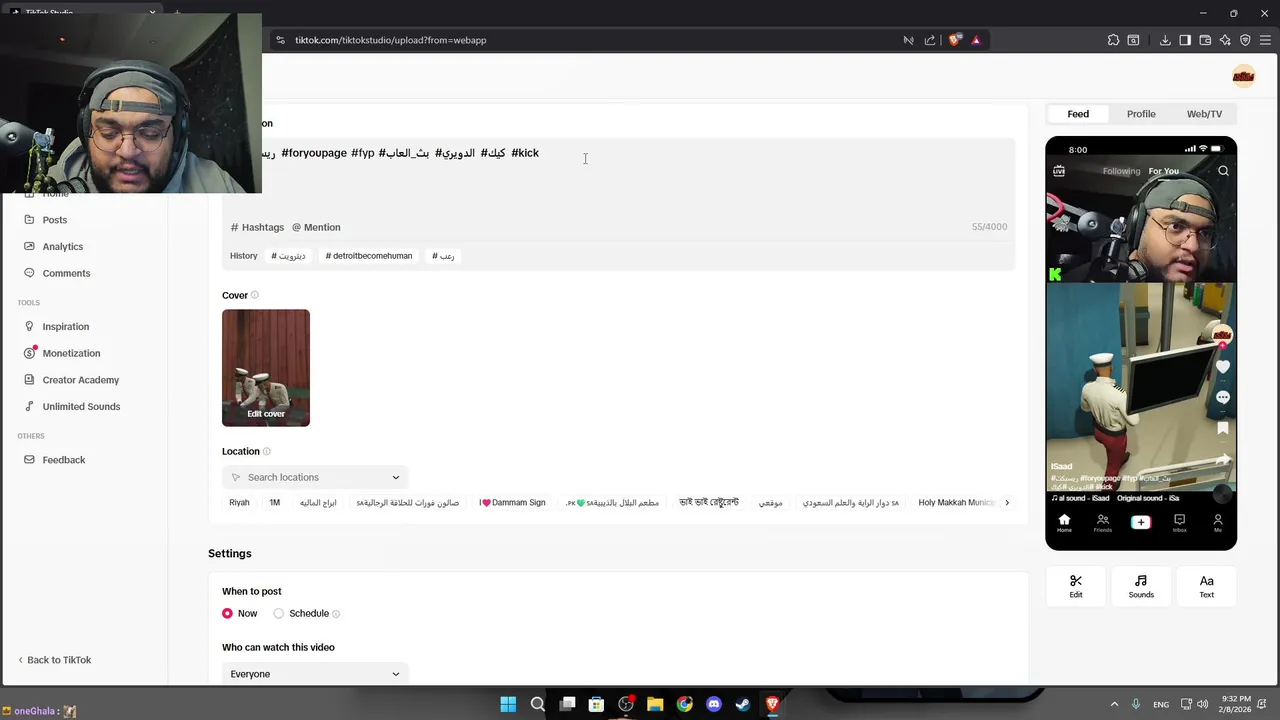Screen dimensions: 1280x720
Task: Go Back to TikTok link
Action: pyautogui.click(x=55, y=660)
